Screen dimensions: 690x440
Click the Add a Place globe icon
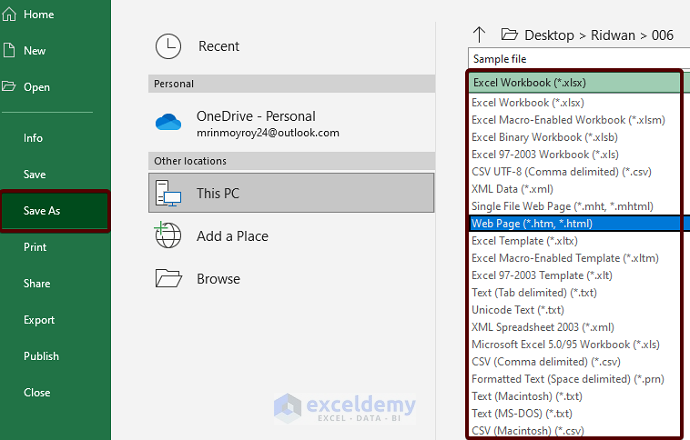pyautogui.click(x=168, y=235)
